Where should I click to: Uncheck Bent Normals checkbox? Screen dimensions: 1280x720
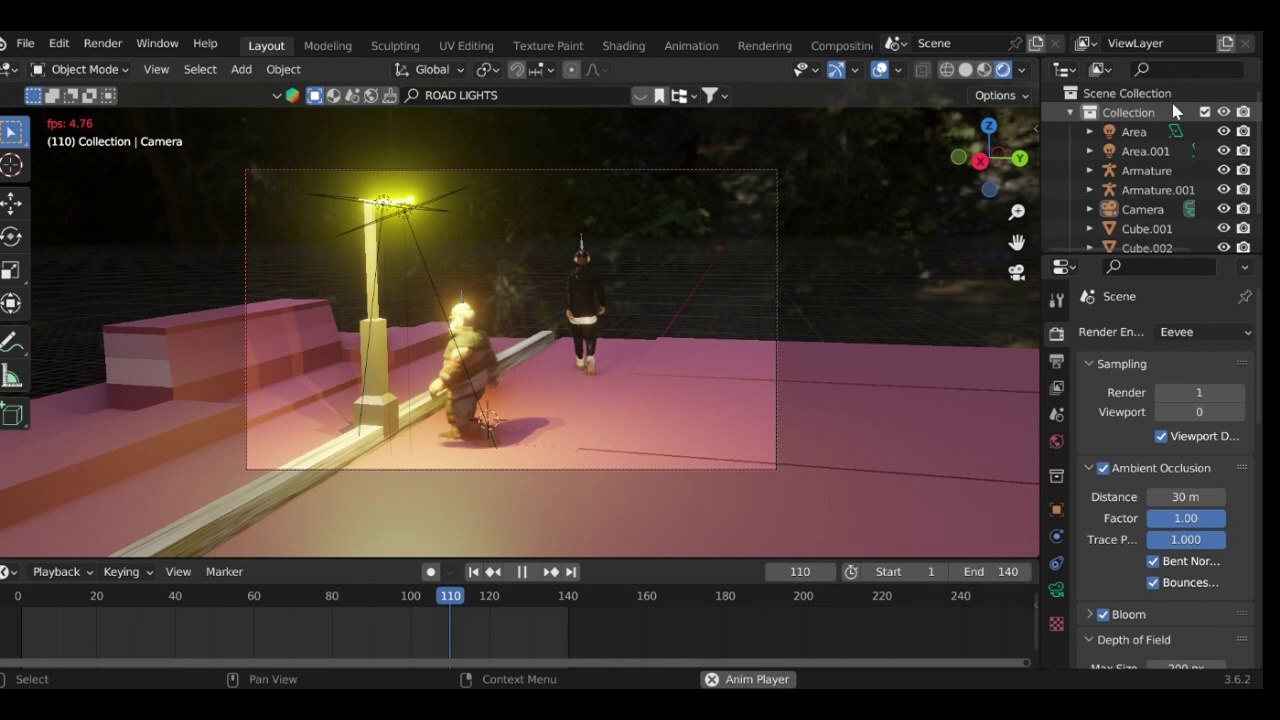pos(1153,561)
